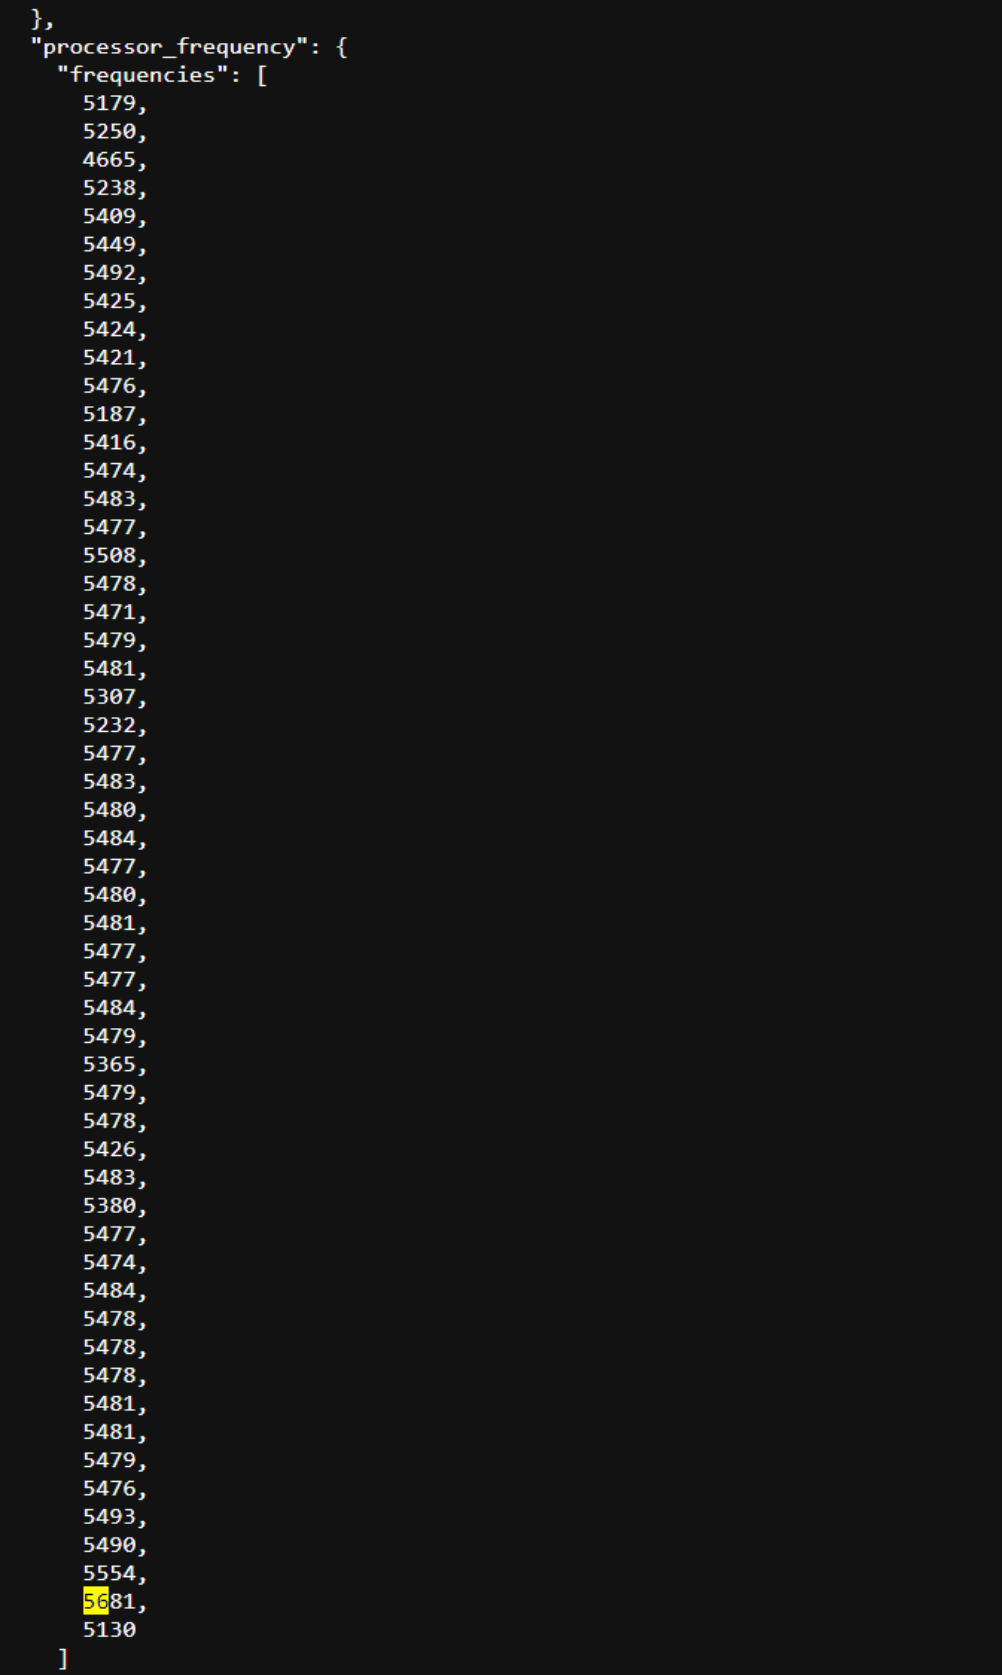The height and width of the screenshot is (1675, 1002).
Task: Click the value 5187 in the list
Action: point(109,413)
